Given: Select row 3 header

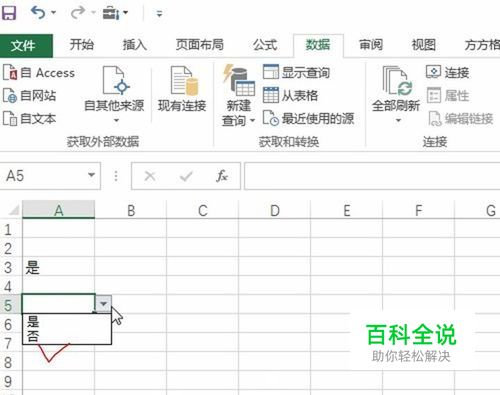Looking at the screenshot, I should [10, 267].
